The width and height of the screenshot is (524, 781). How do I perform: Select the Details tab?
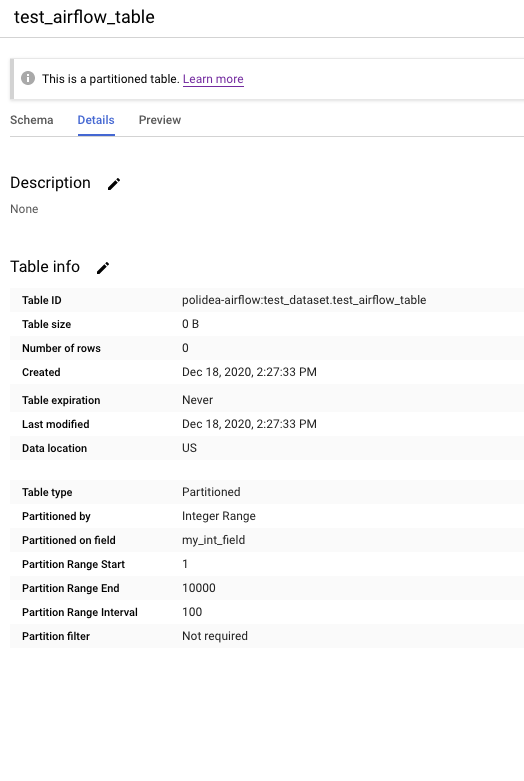[x=96, y=120]
